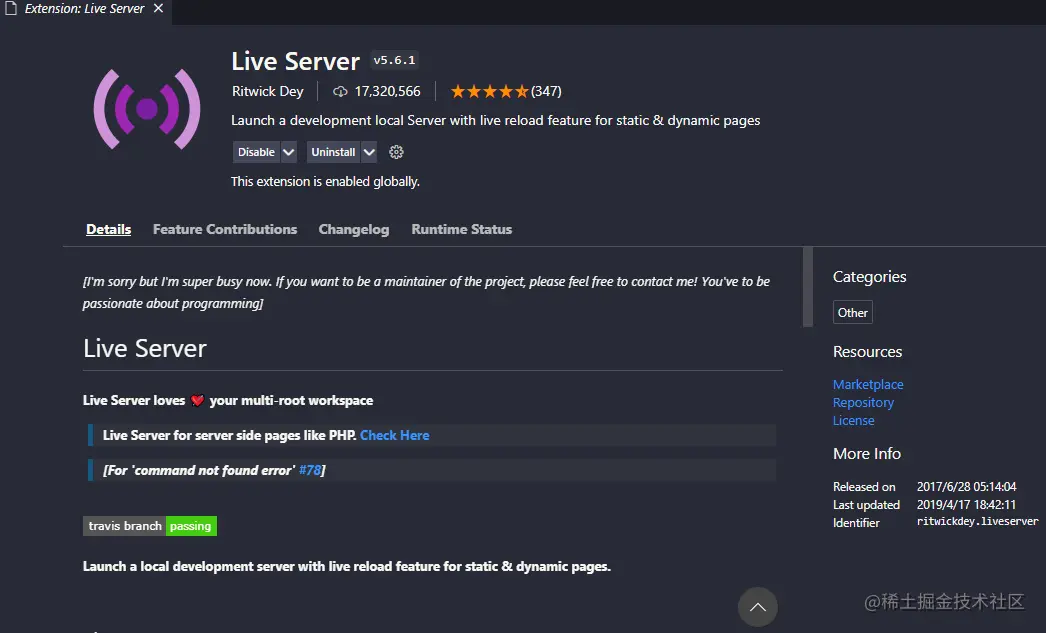Switch to the Details tab
Screen dimensions: 1046x633
(x=109, y=229)
